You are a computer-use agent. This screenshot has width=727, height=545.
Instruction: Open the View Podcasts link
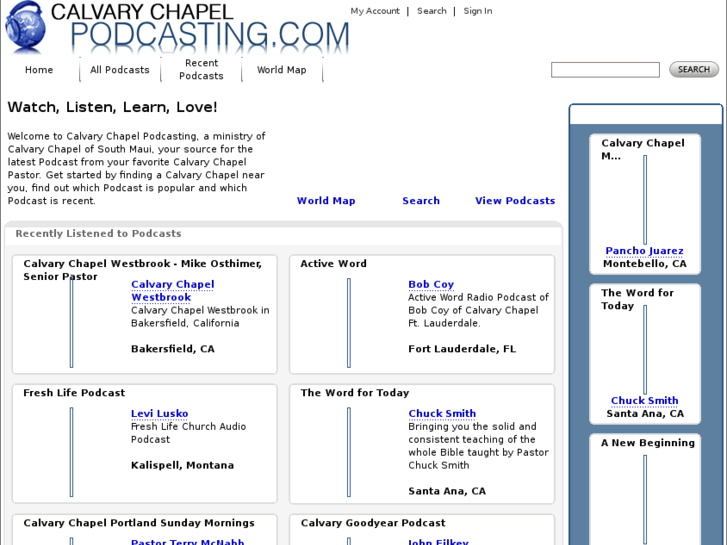coord(515,201)
